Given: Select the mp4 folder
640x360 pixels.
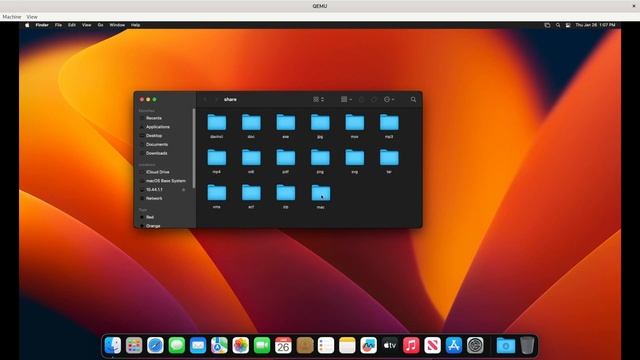Looking at the screenshot, I should point(217,161).
